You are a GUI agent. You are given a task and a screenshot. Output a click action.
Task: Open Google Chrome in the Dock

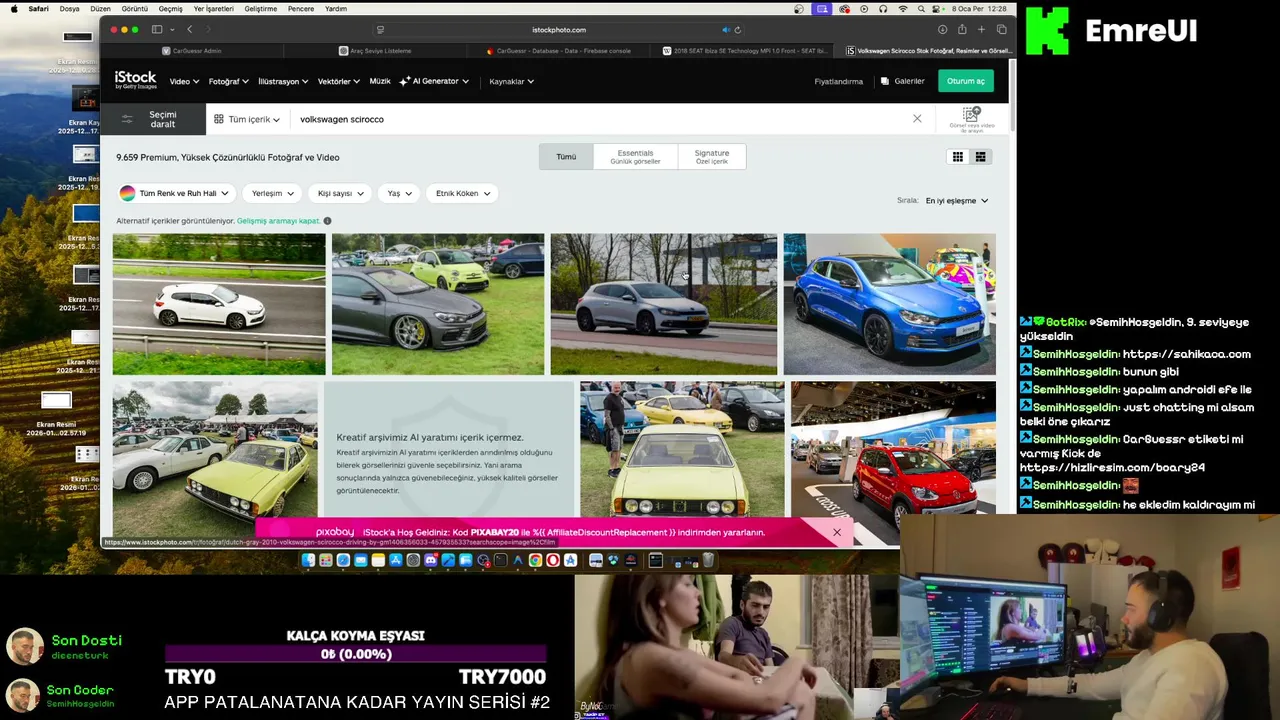(535, 560)
